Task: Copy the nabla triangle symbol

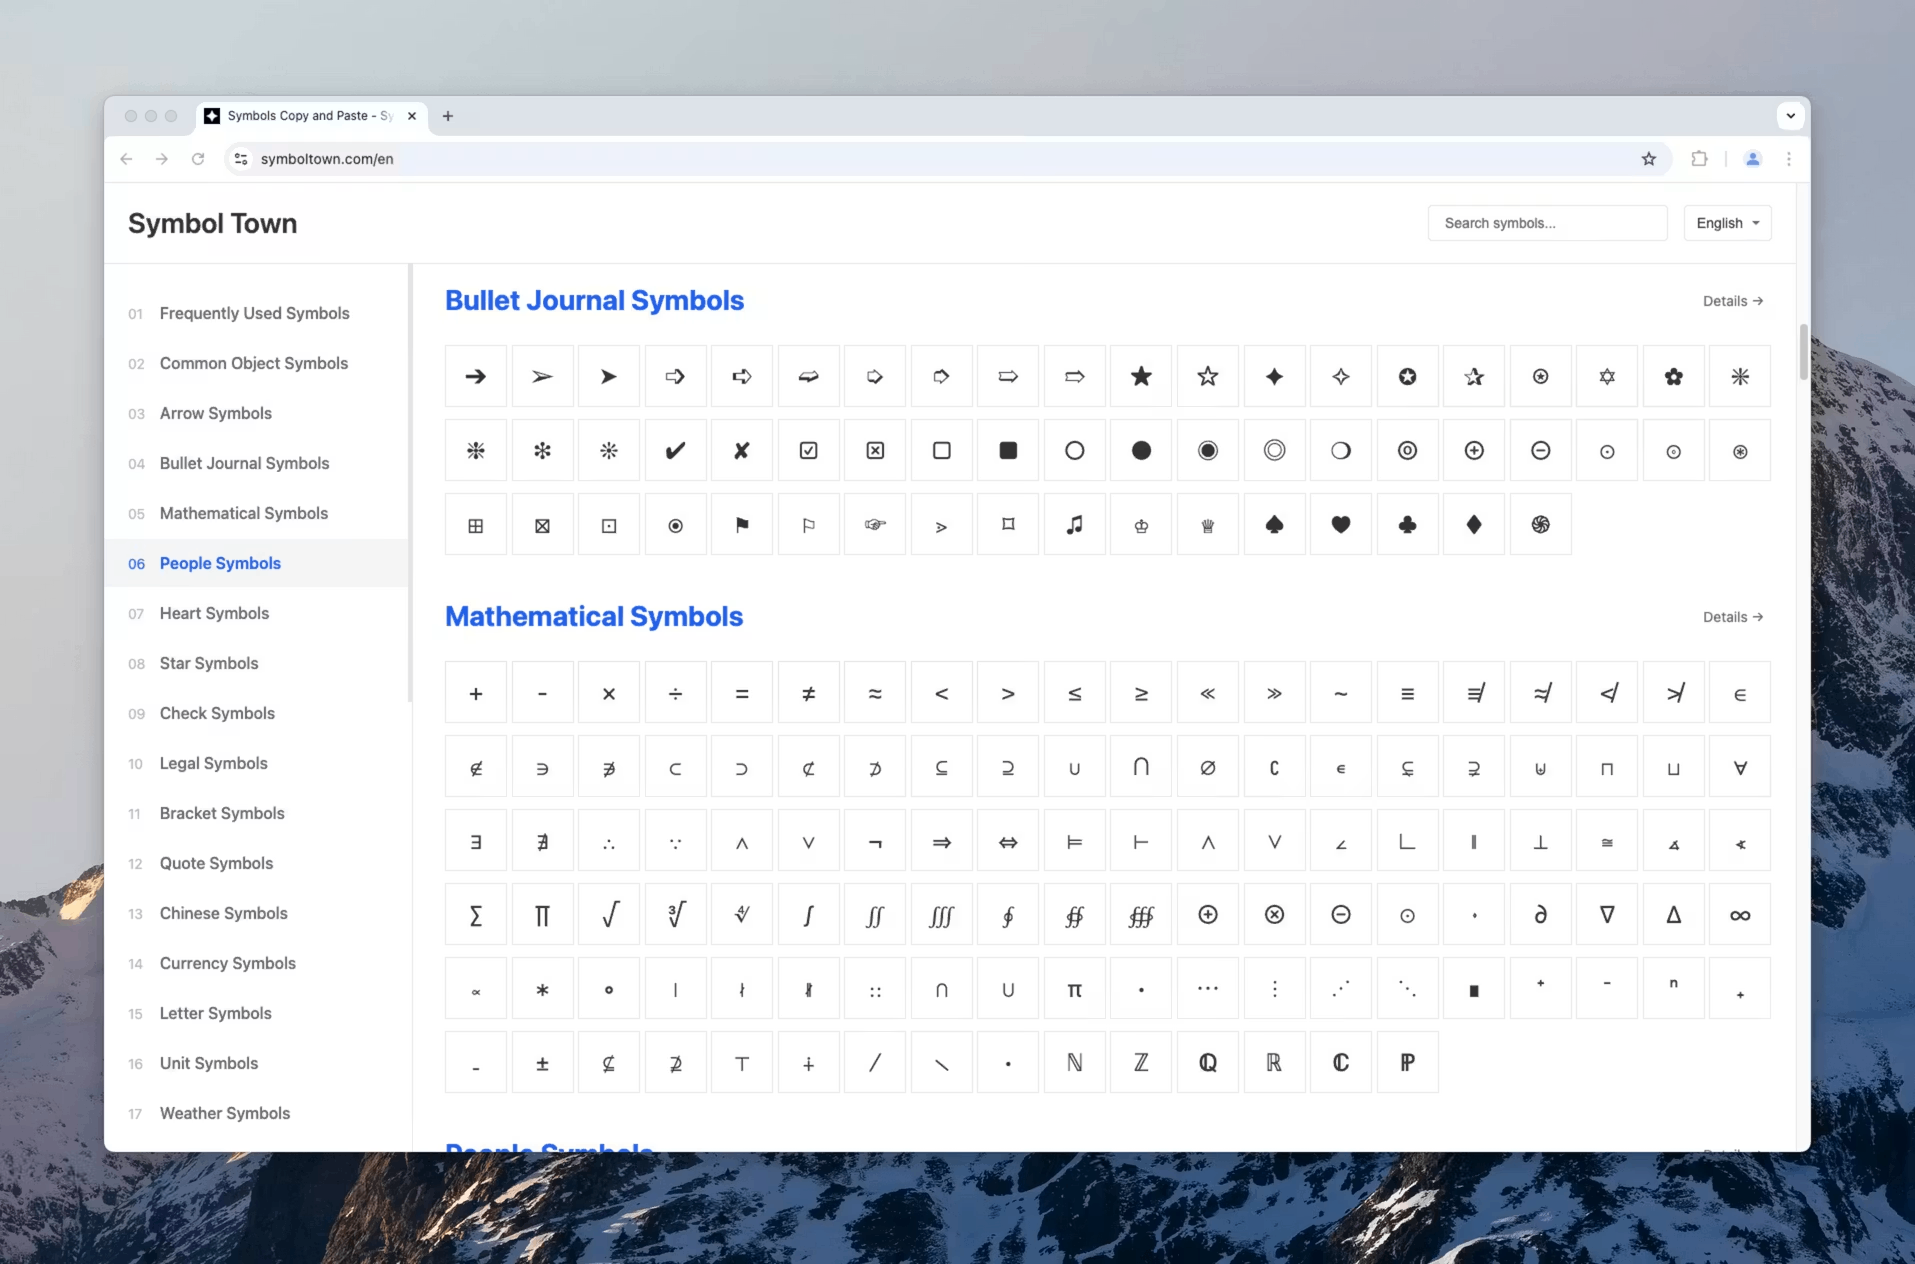Action: tap(1607, 914)
